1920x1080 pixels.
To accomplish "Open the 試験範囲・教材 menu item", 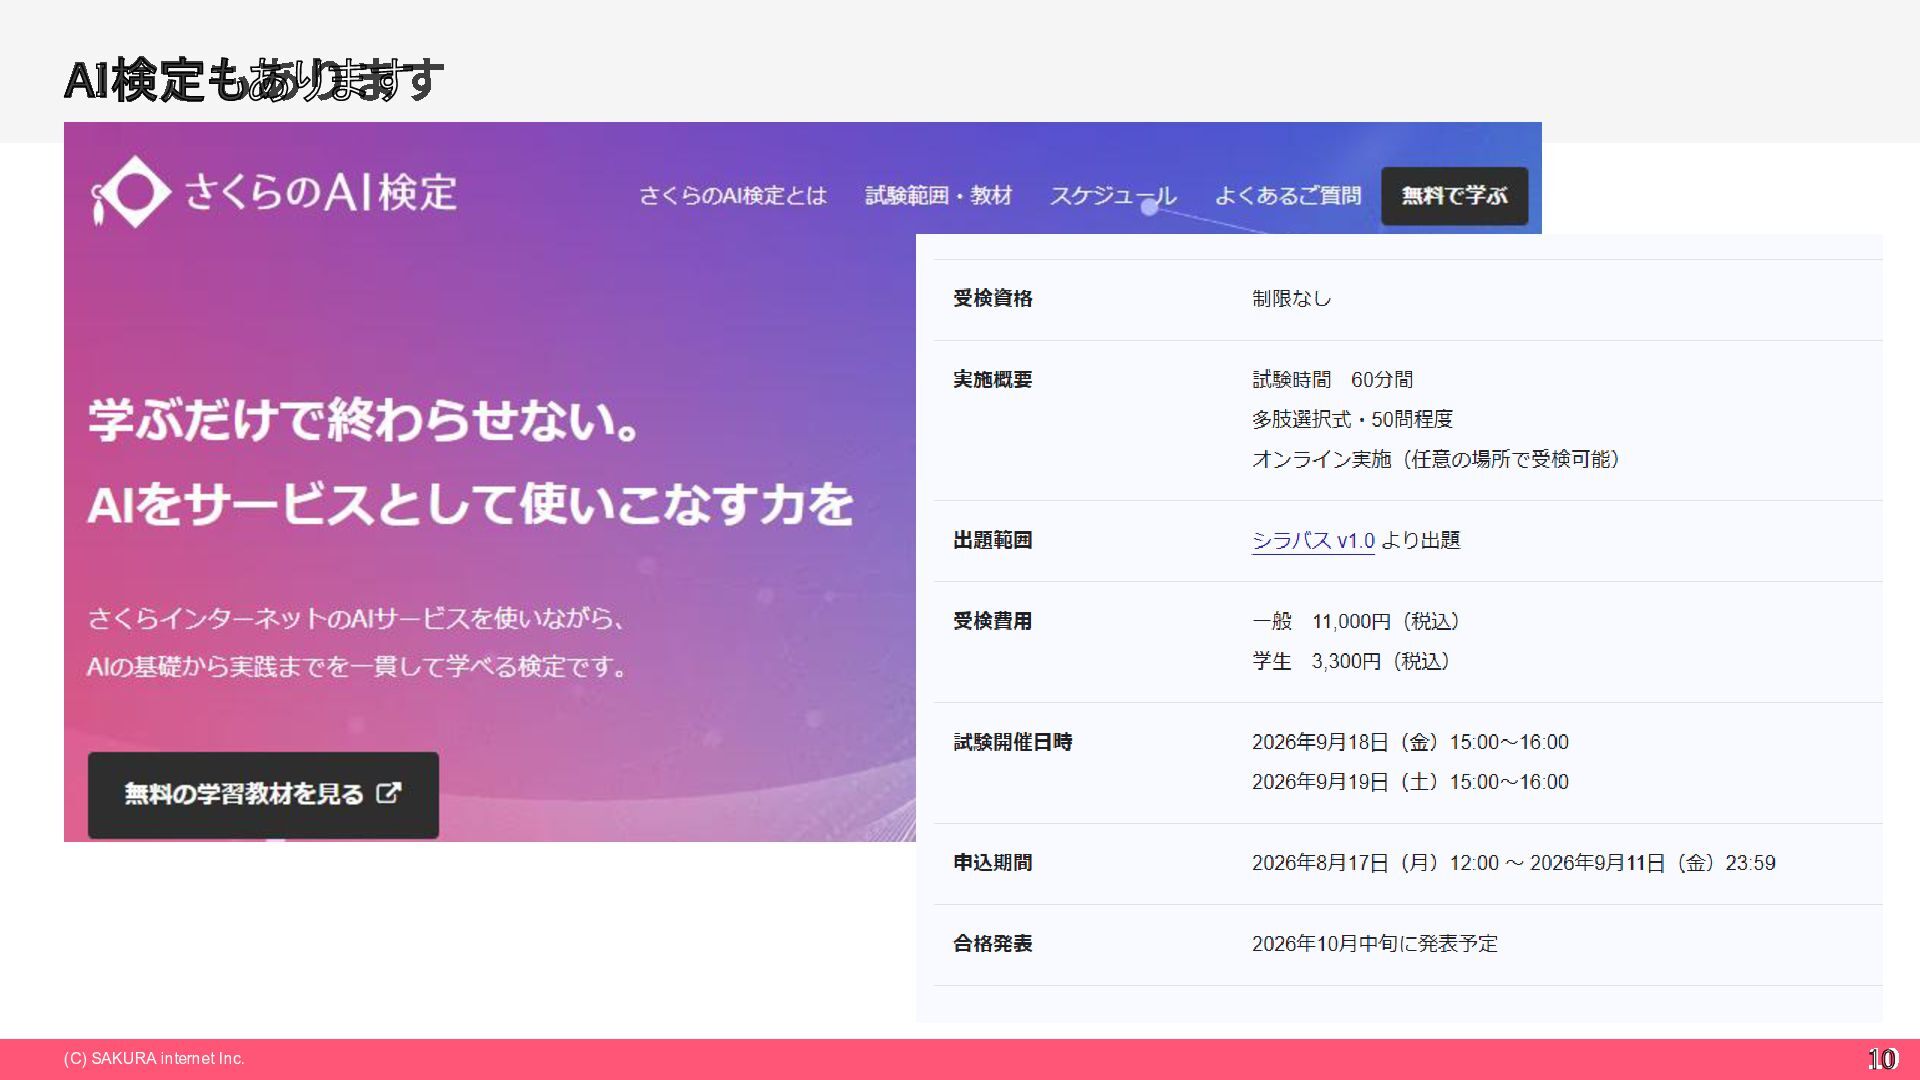I will pyautogui.click(x=938, y=196).
